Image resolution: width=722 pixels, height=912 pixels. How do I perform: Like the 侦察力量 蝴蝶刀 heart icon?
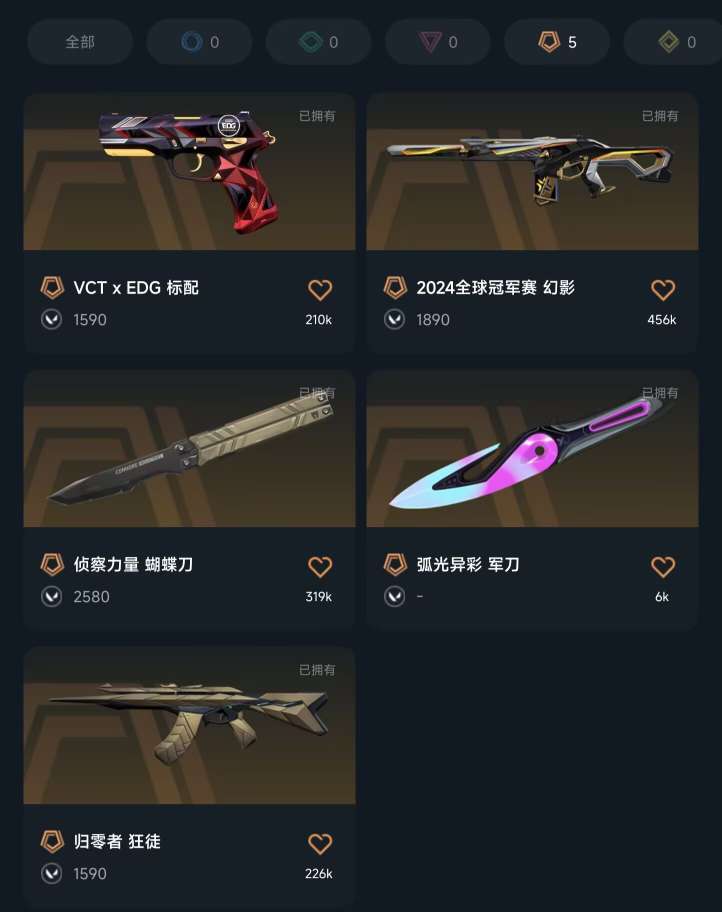pyautogui.click(x=319, y=567)
